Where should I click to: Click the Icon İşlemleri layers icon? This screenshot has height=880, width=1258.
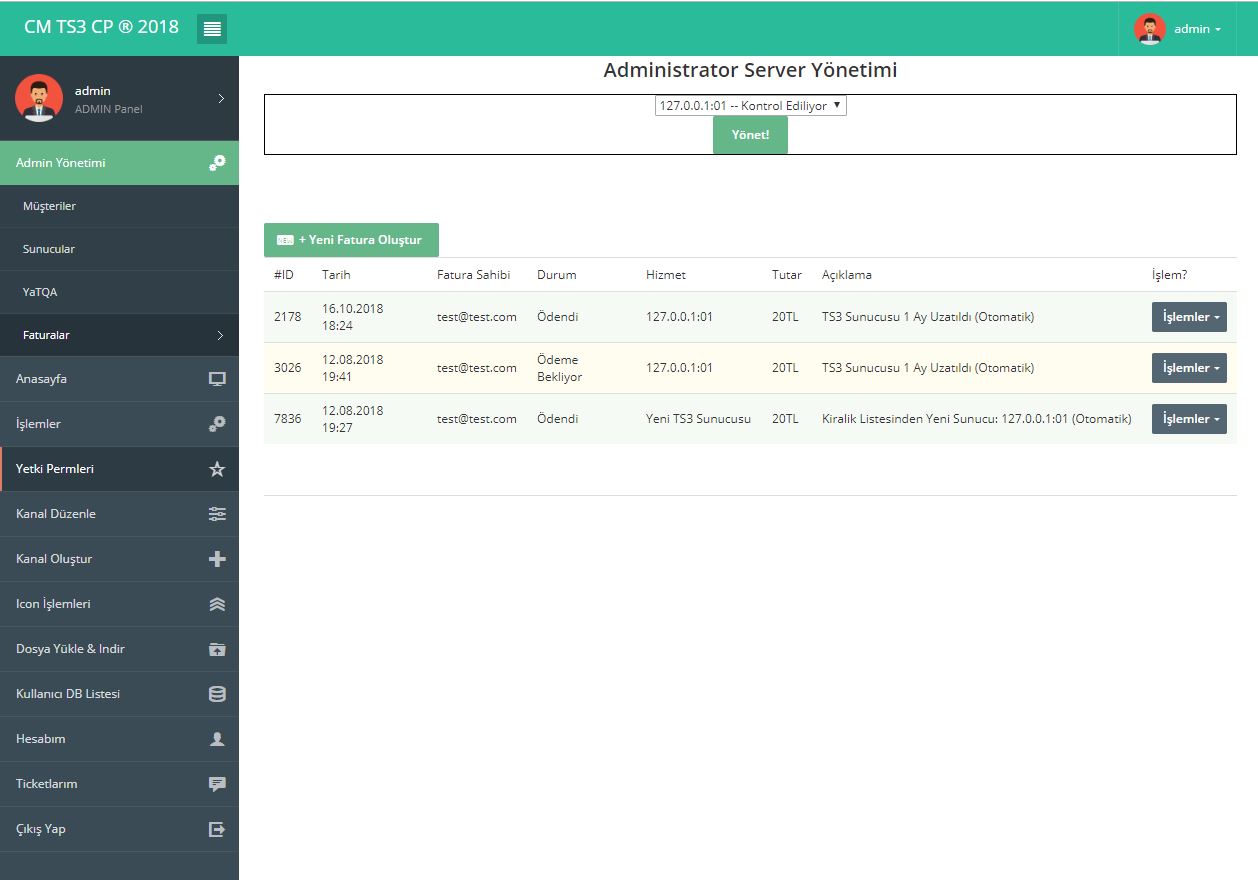point(217,604)
